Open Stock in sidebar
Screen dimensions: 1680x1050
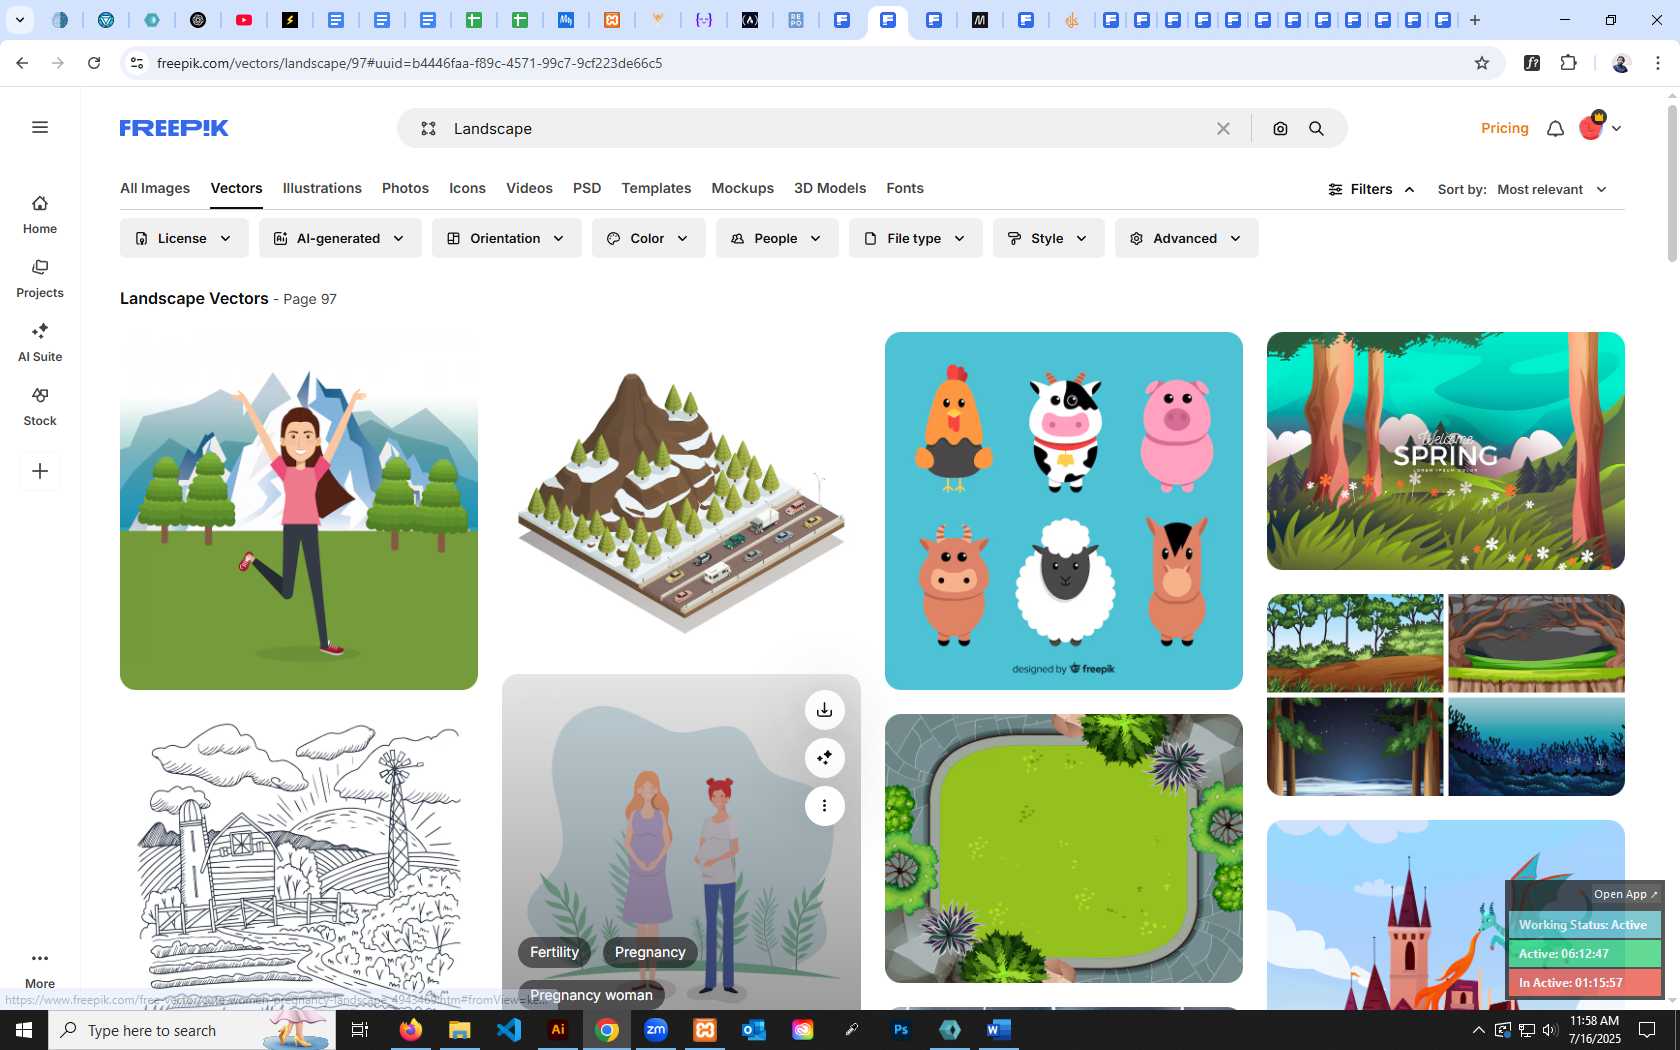point(40,407)
